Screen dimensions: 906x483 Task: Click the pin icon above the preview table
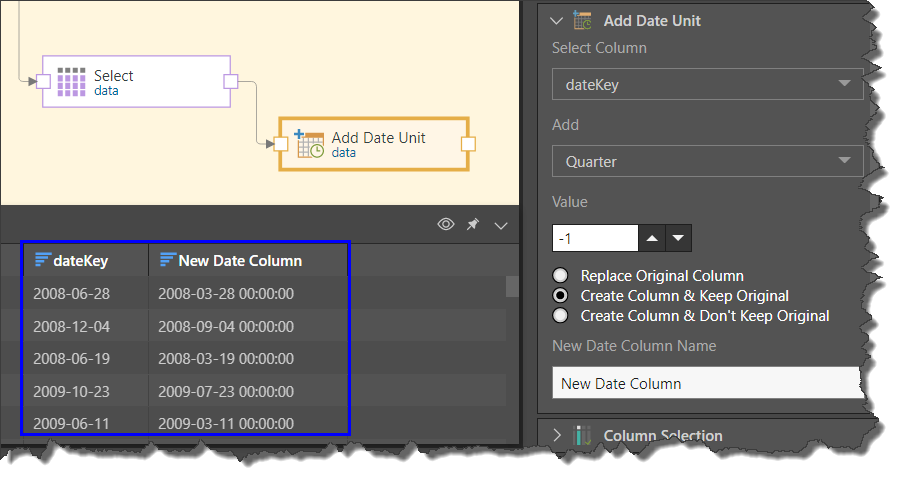473,225
